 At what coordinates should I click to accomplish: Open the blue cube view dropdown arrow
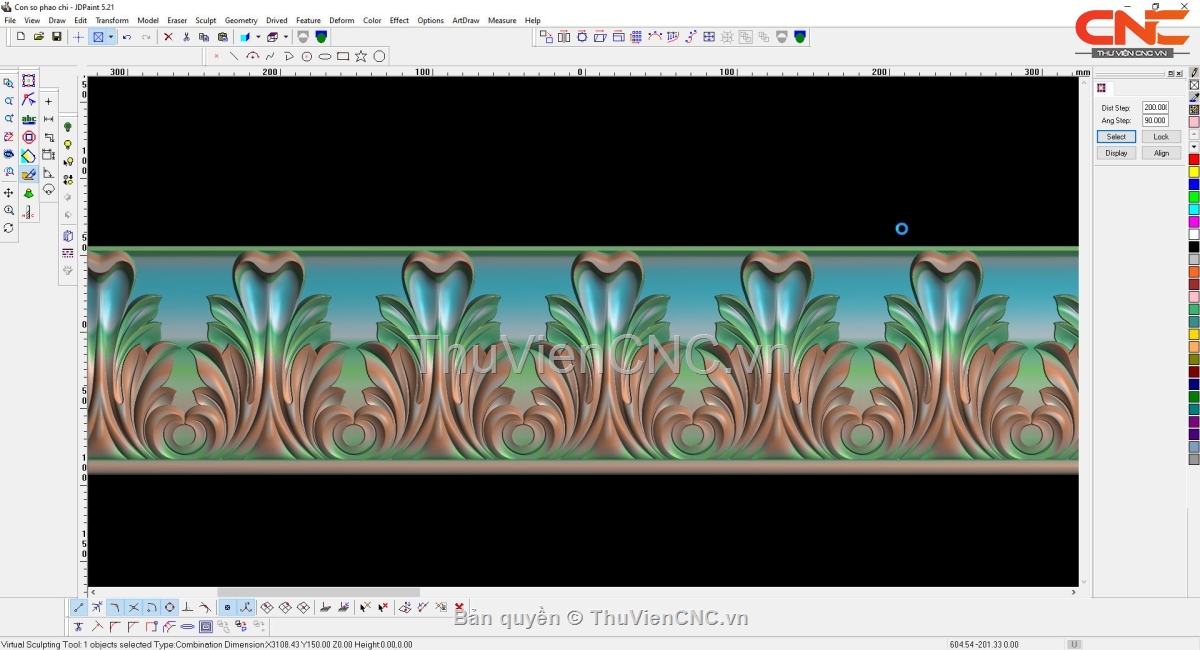(258, 37)
